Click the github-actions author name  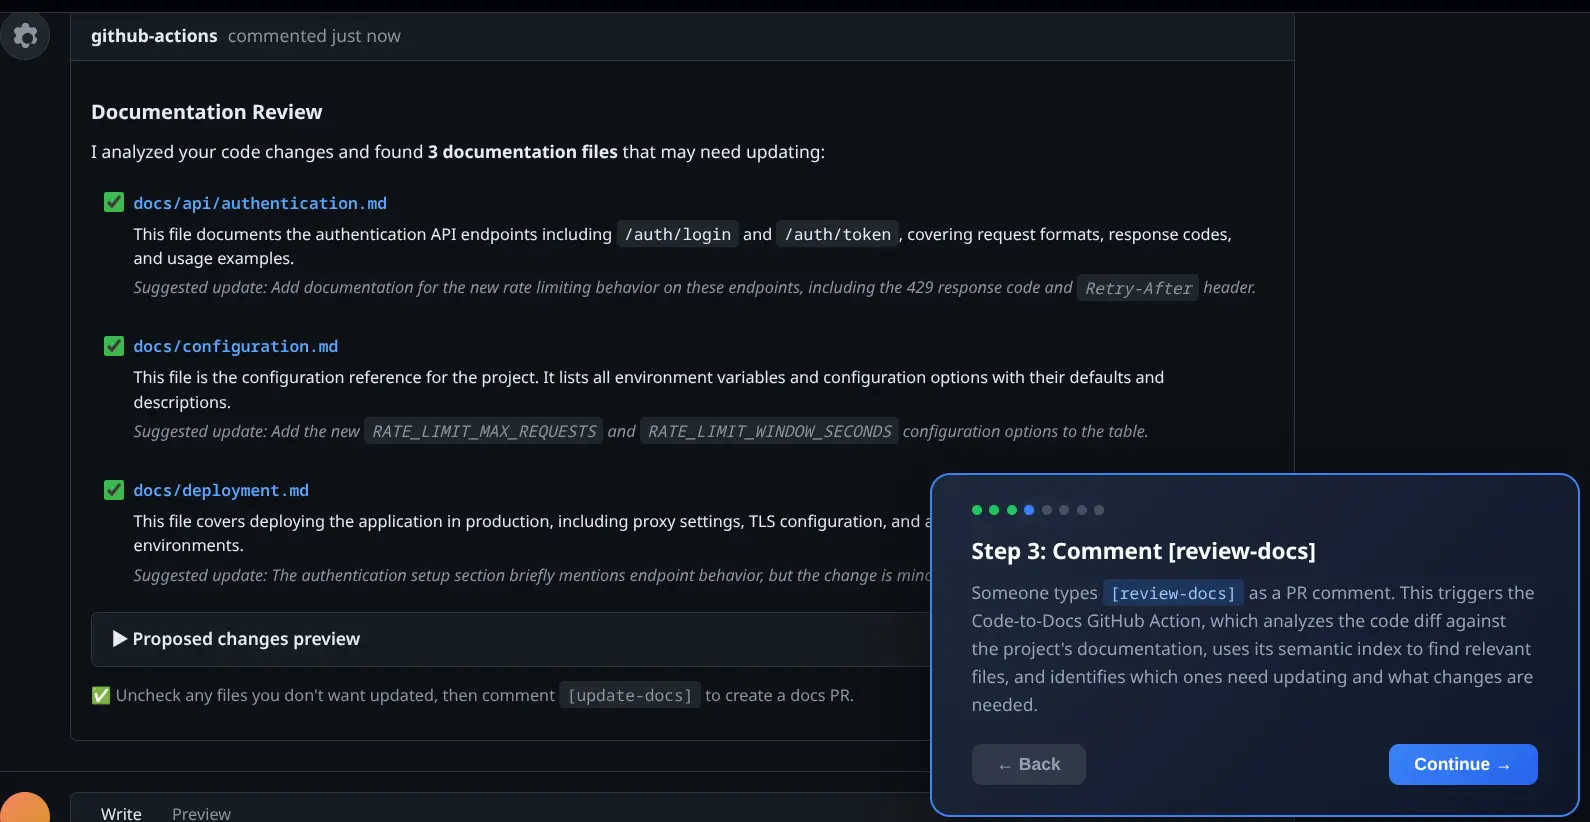154,36
